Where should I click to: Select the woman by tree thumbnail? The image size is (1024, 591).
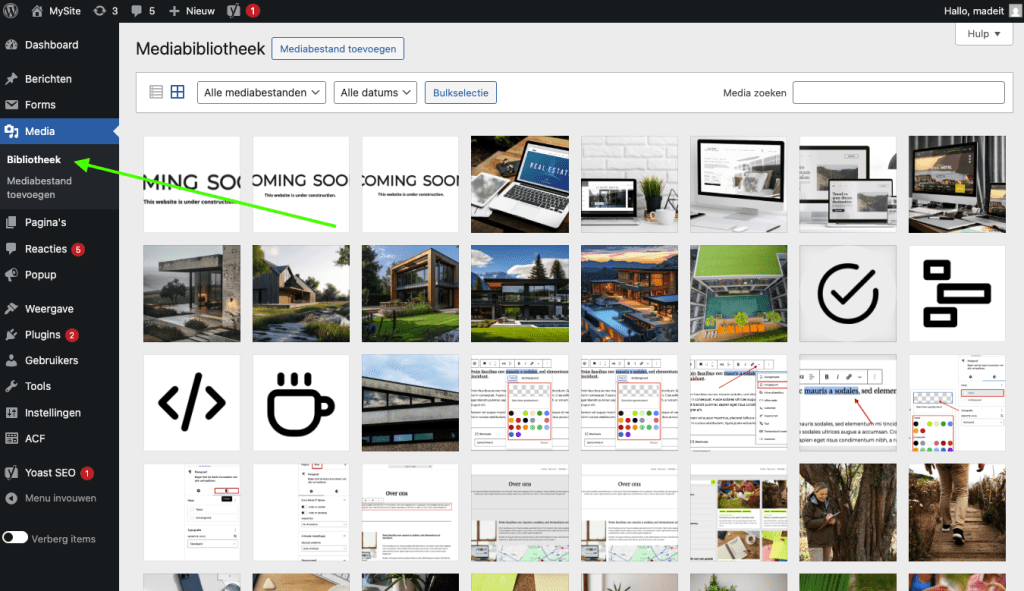point(848,513)
